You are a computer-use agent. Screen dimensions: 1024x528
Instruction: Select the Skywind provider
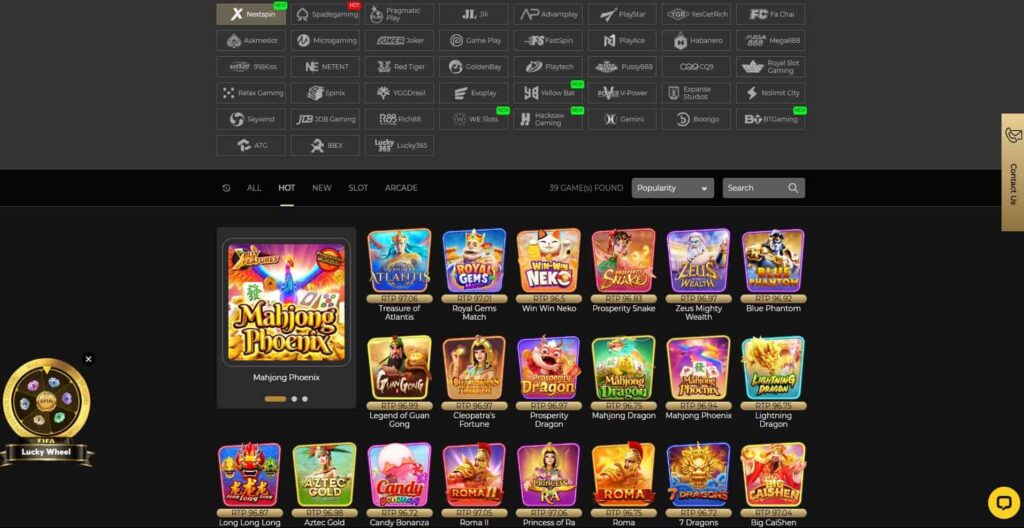tap(251, 119)
